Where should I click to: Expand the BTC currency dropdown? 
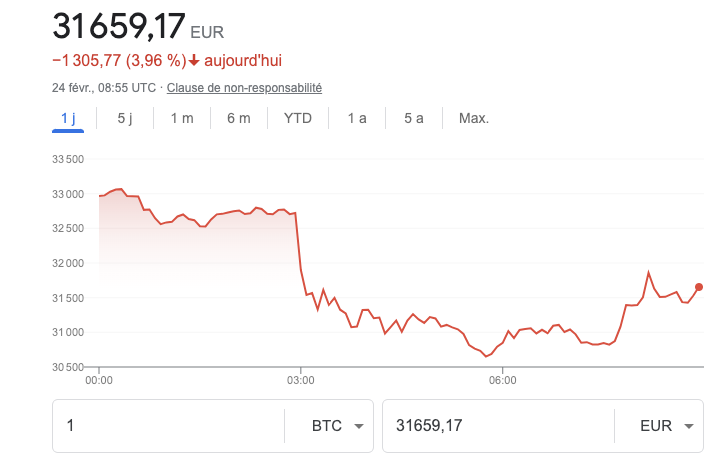click(x=327, y=426)
